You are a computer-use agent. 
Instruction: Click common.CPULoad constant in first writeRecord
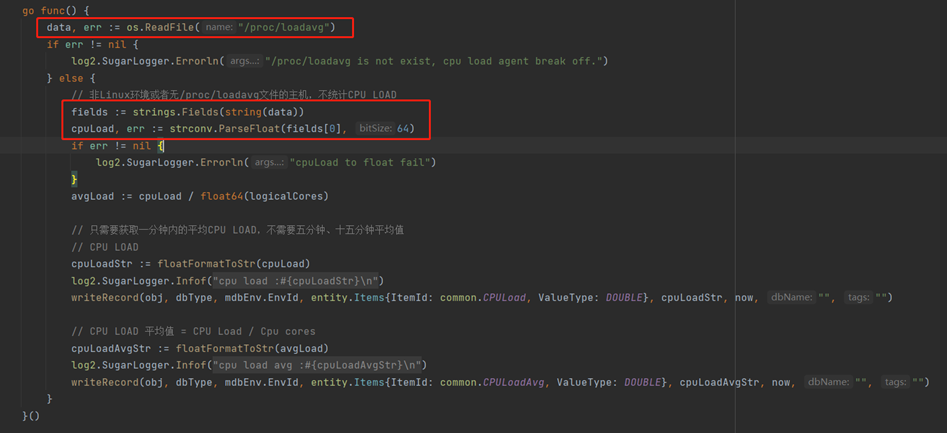click(x=484, y=298)
